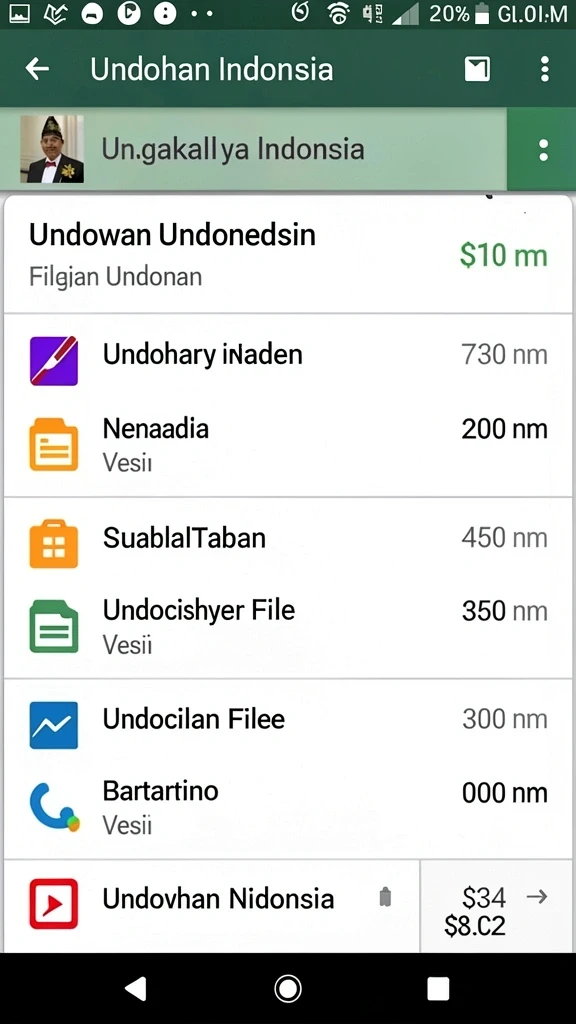
Task: Tap the green document icon for Undocishyer File
Action: 54,626
